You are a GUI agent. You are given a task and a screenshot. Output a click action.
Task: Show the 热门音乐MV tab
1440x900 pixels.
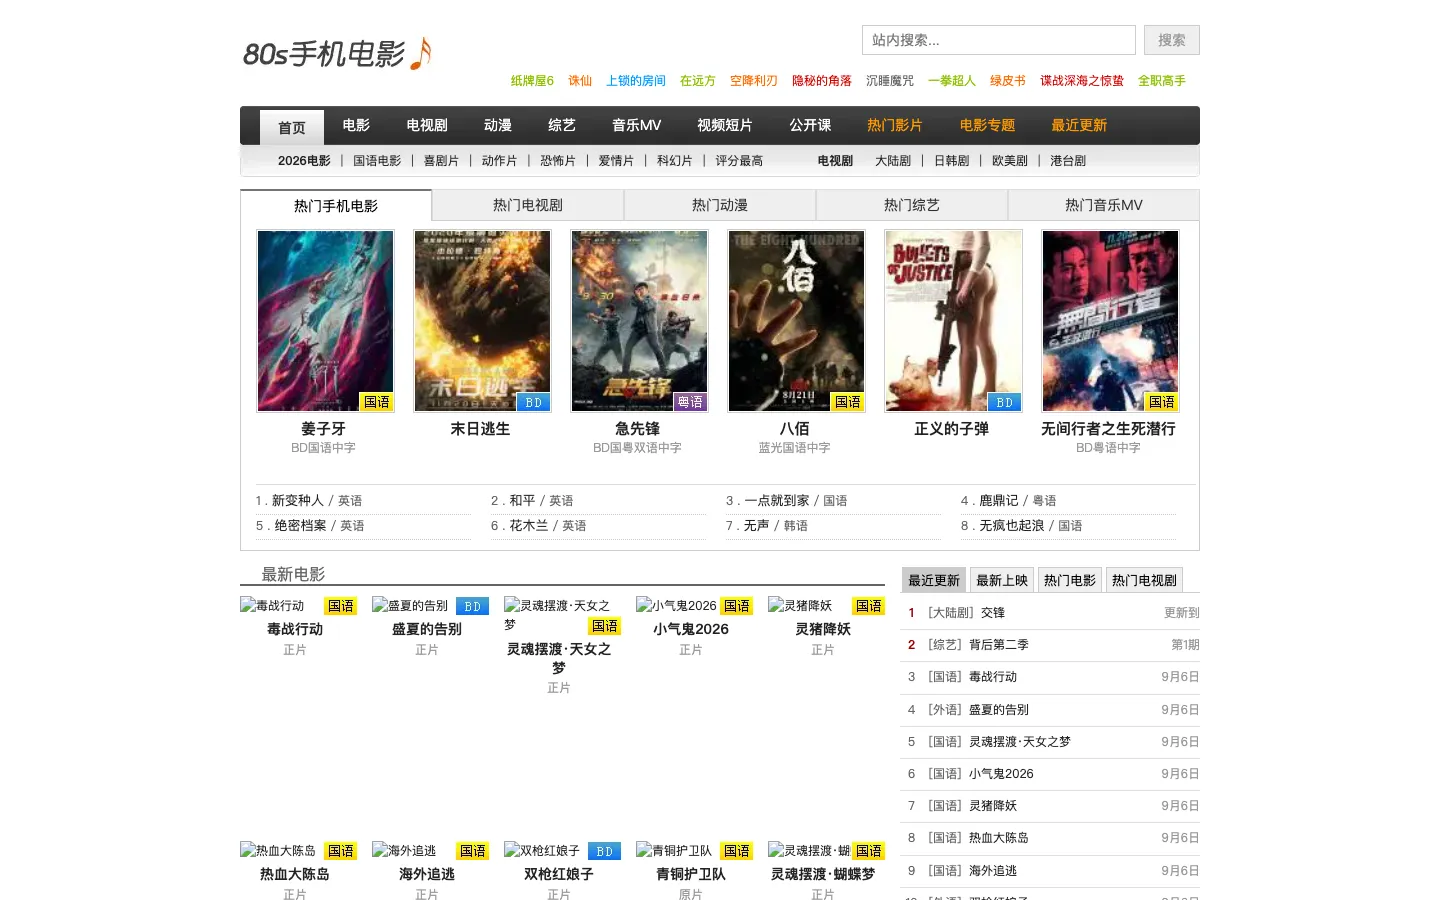click(1104, 205)
